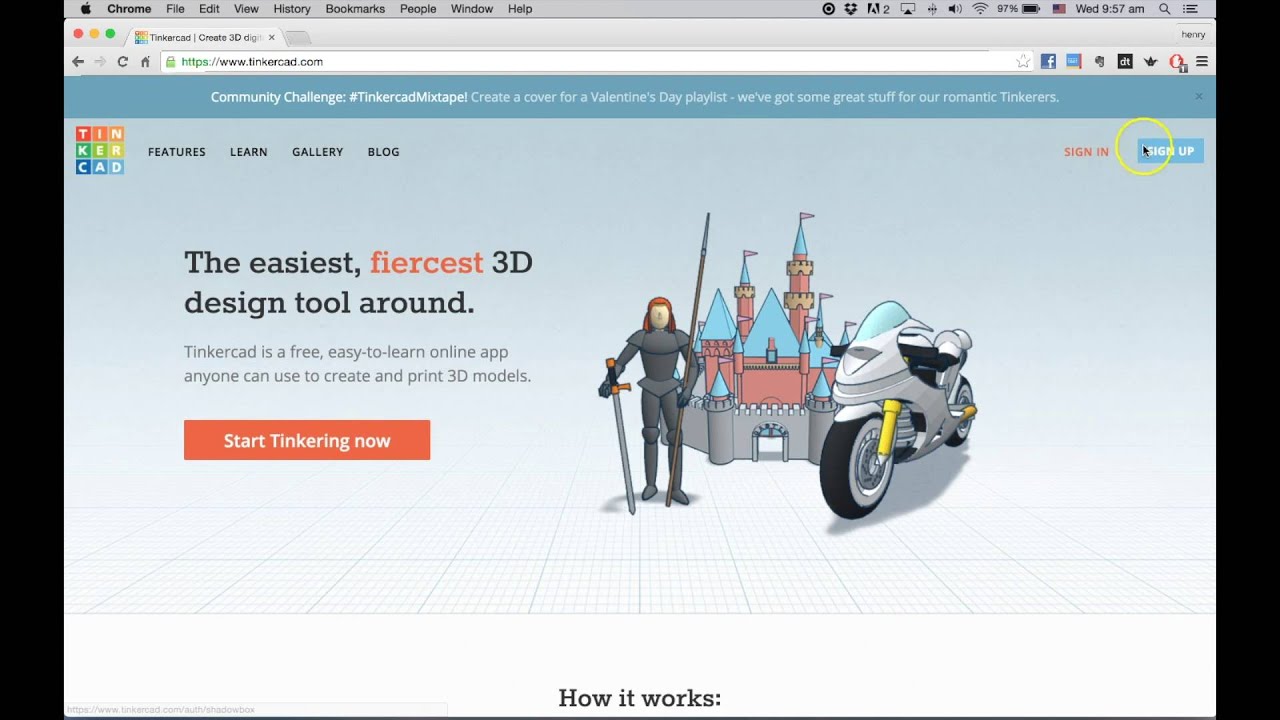This screenshot has height=720, width=1280.
Task: Click the 'How it works:' heading
Action: 640,698
